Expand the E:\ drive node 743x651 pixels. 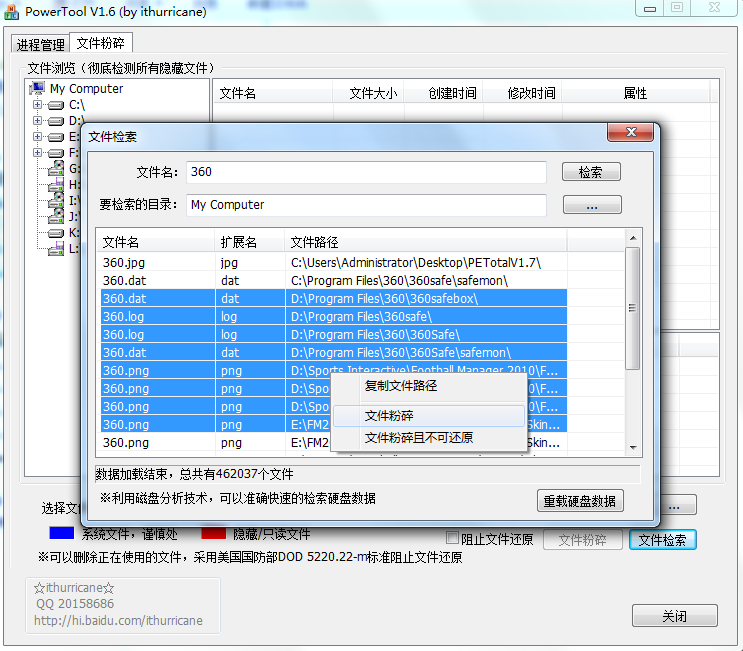coord(37,136)
